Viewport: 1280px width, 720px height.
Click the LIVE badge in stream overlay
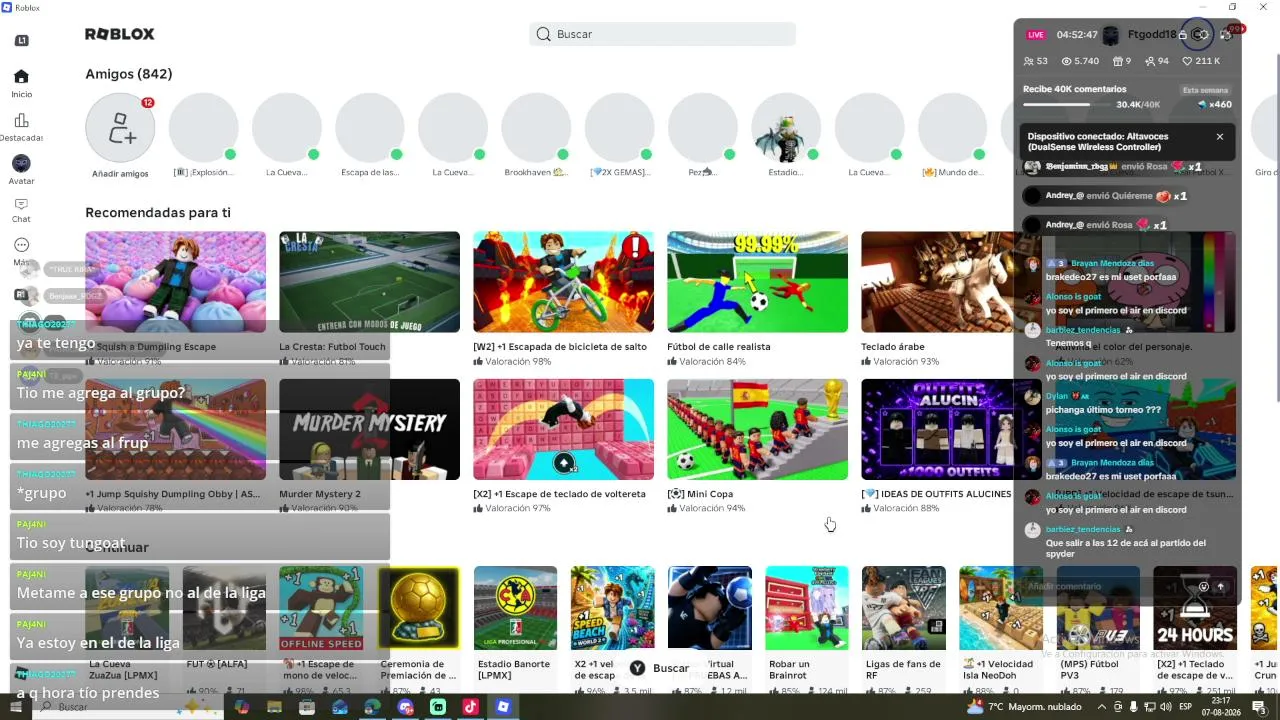(1036, 35)
